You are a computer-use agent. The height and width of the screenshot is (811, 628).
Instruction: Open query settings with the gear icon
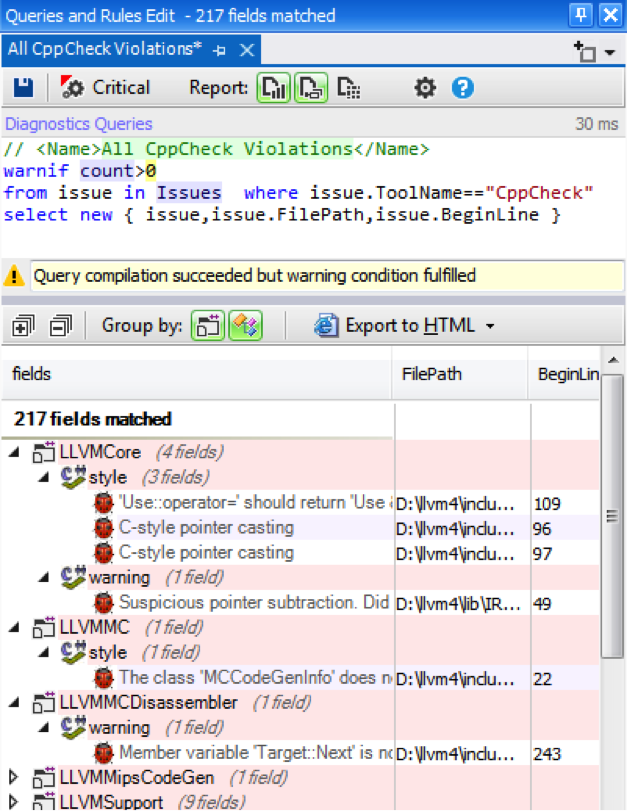(425, 87)
